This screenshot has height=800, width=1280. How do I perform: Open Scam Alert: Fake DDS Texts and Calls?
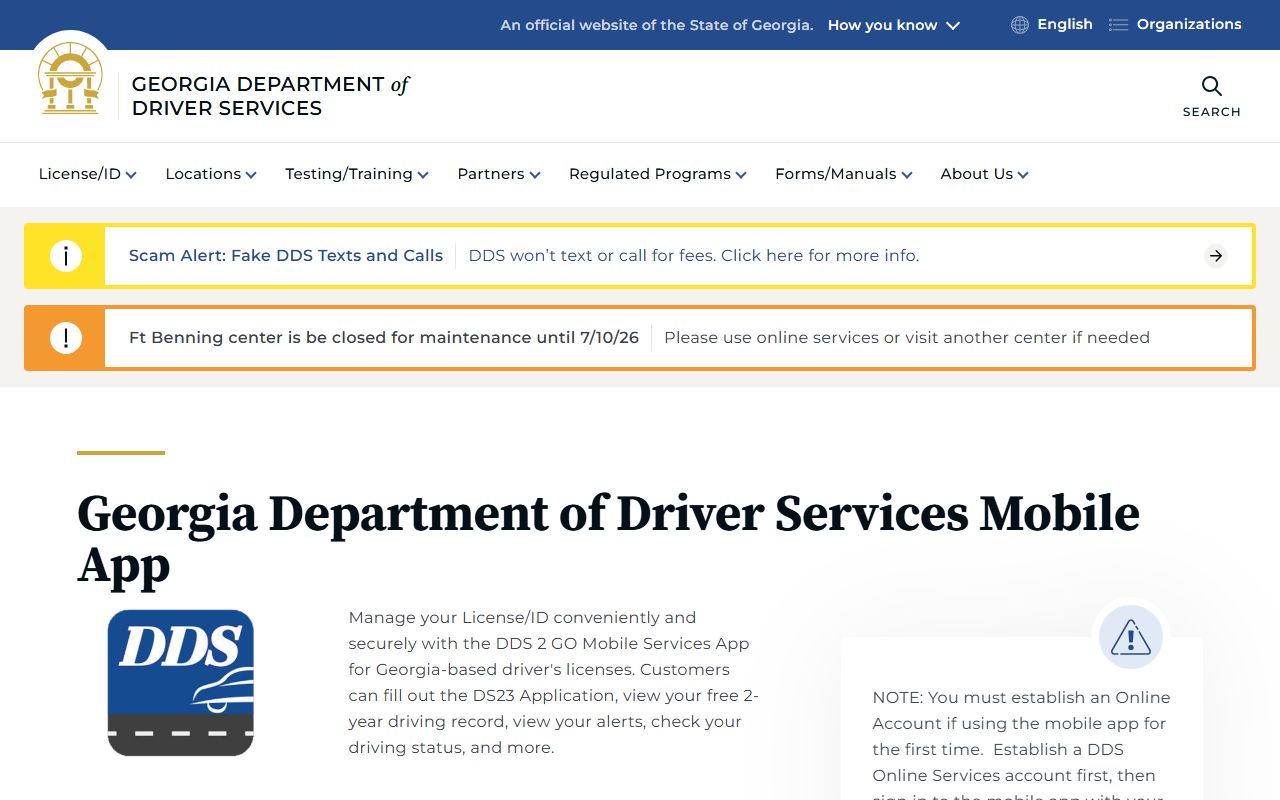click(286, 256)
